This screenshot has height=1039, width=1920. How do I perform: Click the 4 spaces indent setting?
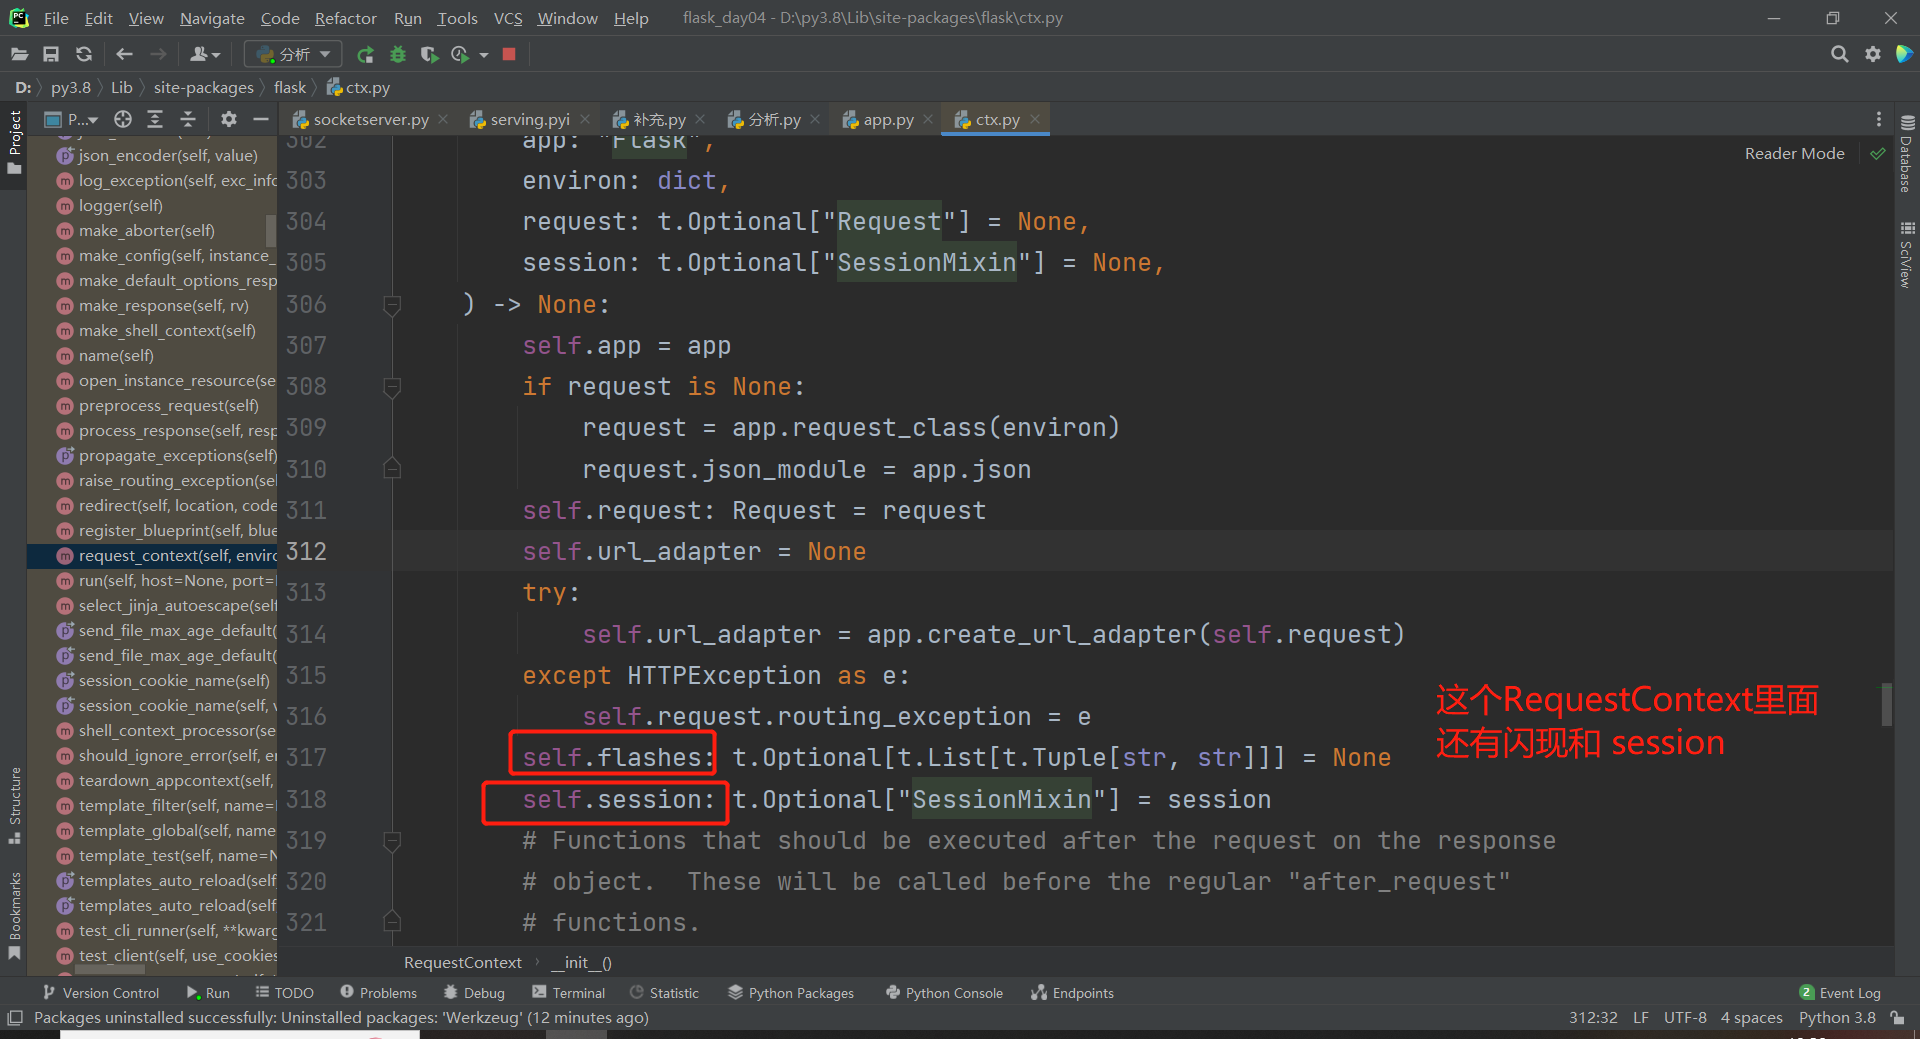tap(1752, 1018)
